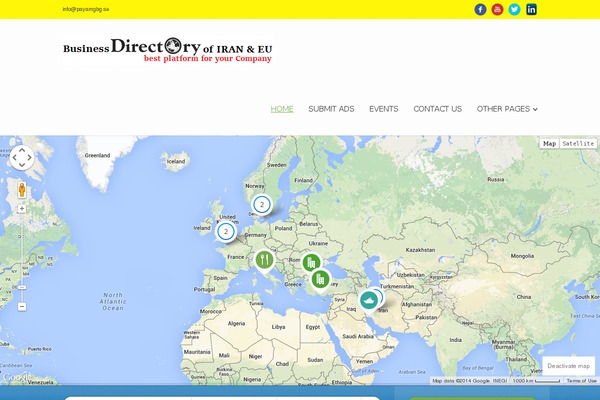The image size is (600, 400).
Task: Open the LinkedIn social icon
Action: coord(531,9)
